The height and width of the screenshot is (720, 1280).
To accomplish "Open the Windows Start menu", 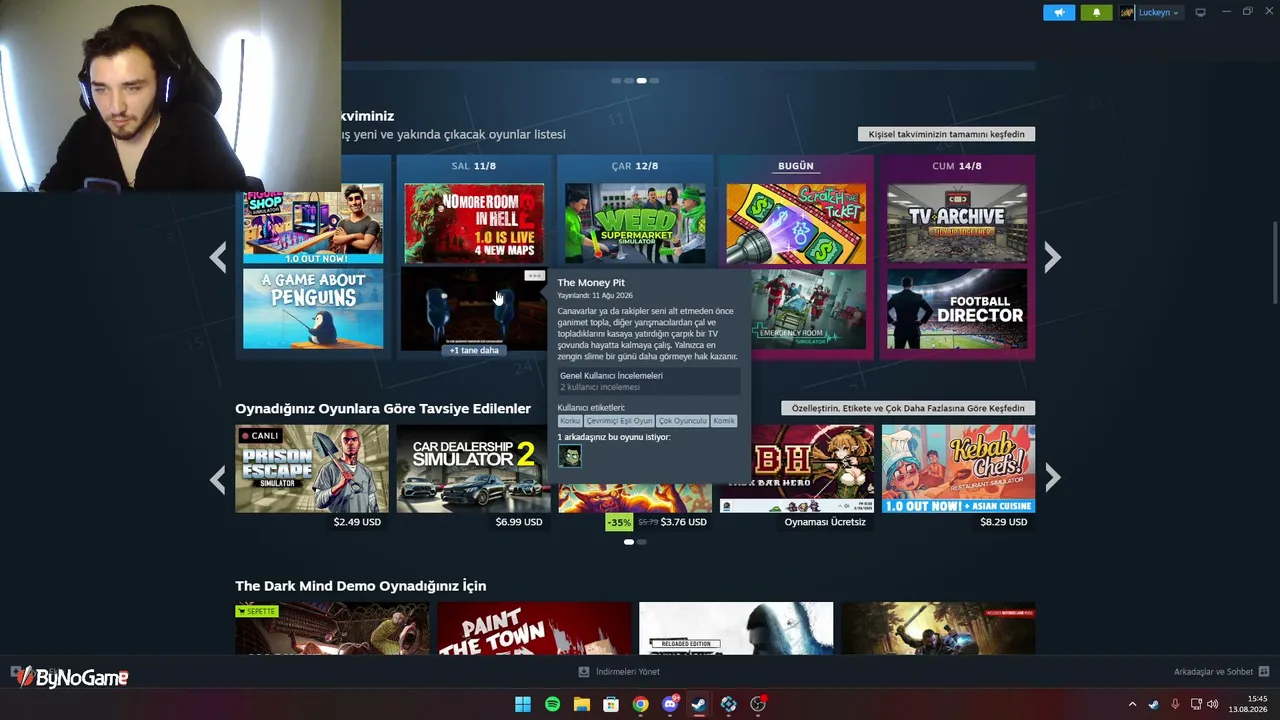I will tap(522, 704).
